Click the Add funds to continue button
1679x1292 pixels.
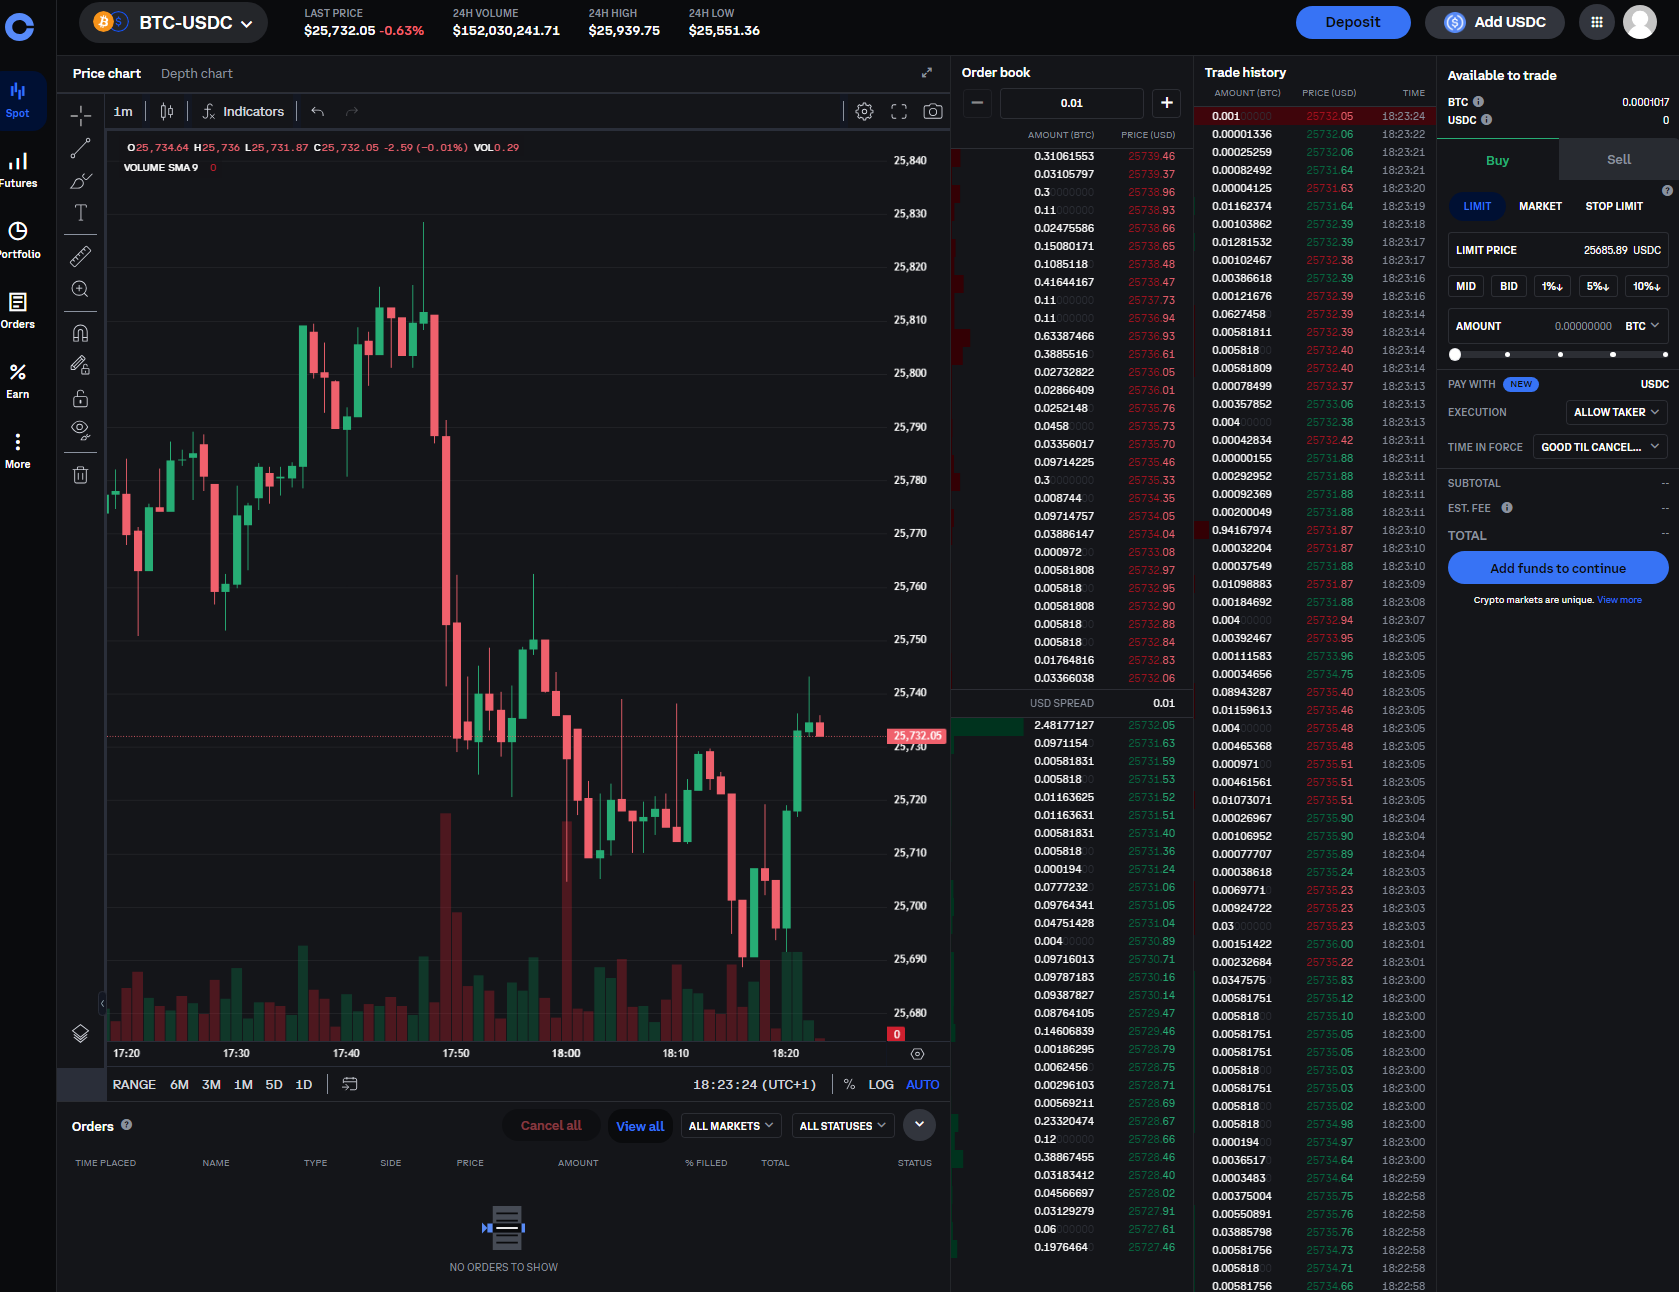[x=1557, y=567]
